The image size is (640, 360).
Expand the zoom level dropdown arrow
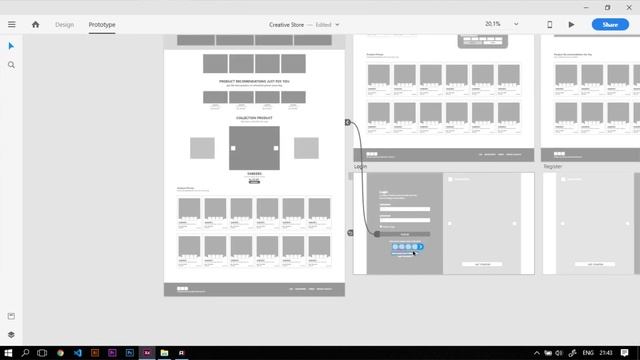[x=516, y=24]
